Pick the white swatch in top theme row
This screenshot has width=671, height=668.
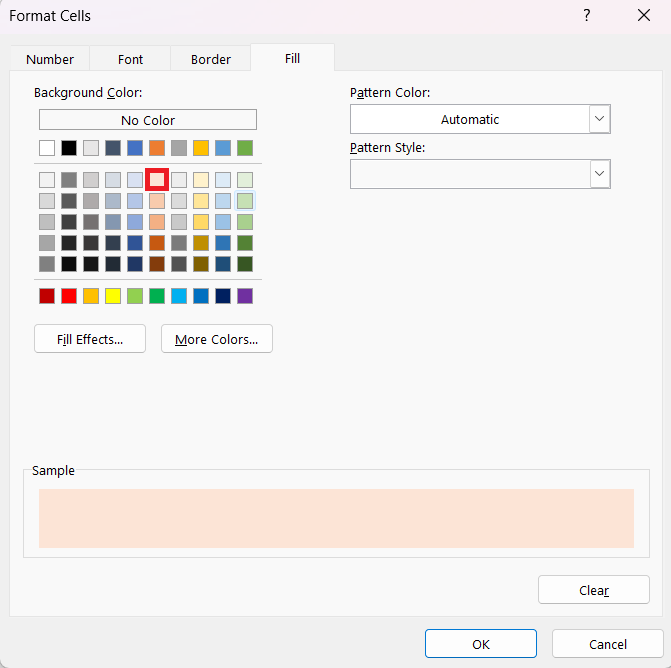coord(47,148)
